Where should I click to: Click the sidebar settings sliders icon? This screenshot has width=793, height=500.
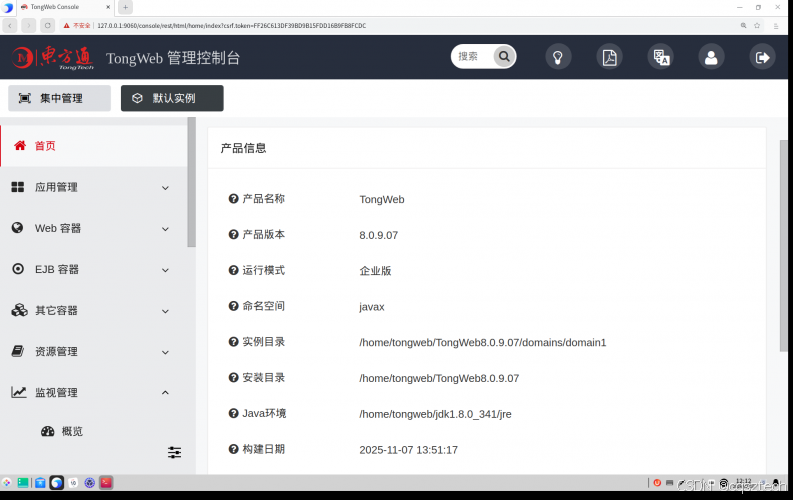click(174, 452)
